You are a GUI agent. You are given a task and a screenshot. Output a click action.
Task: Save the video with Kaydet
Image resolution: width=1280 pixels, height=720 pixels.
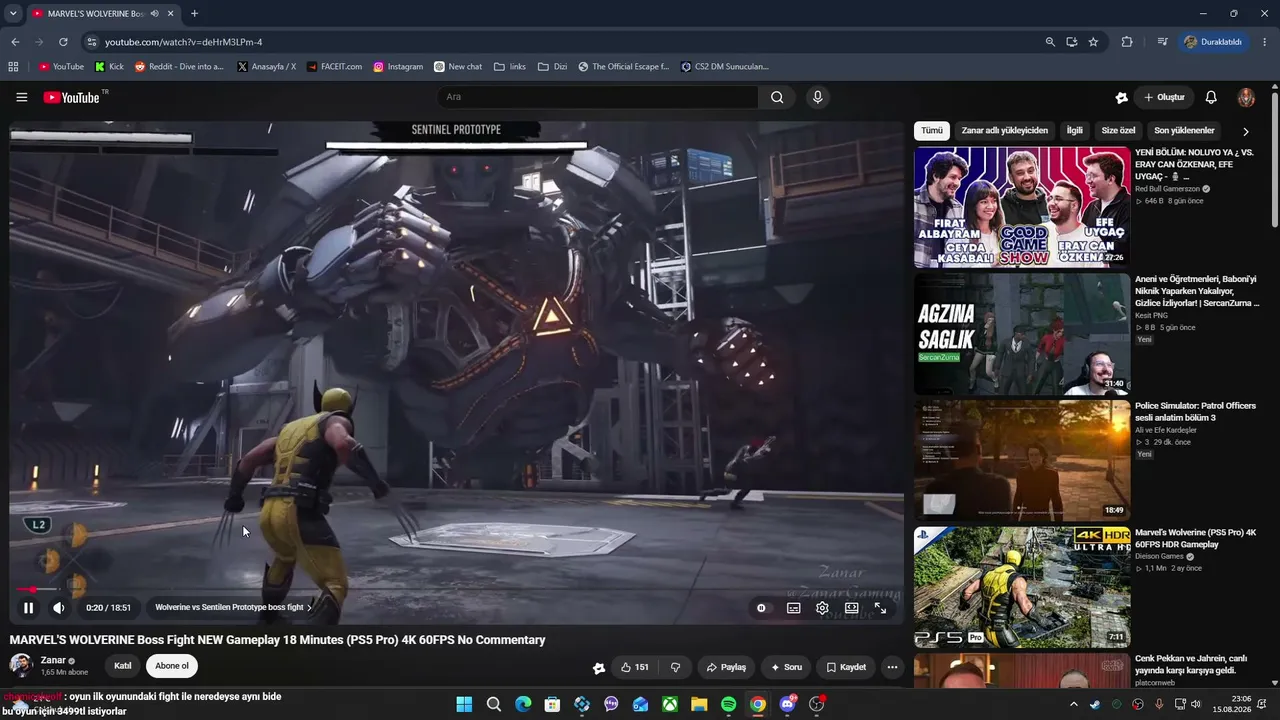coord(846,667)
